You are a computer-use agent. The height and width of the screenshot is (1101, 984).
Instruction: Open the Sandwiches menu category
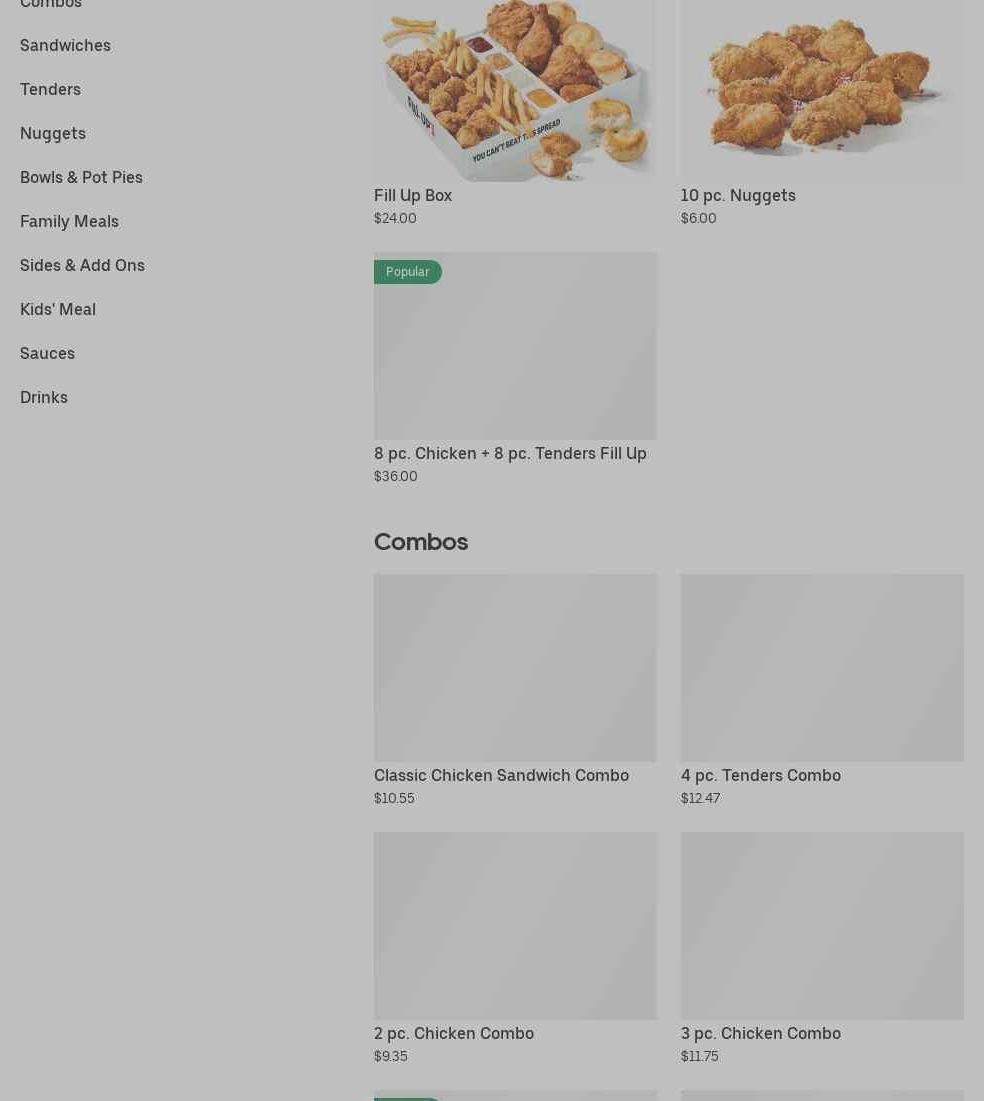tap(65, 46)
